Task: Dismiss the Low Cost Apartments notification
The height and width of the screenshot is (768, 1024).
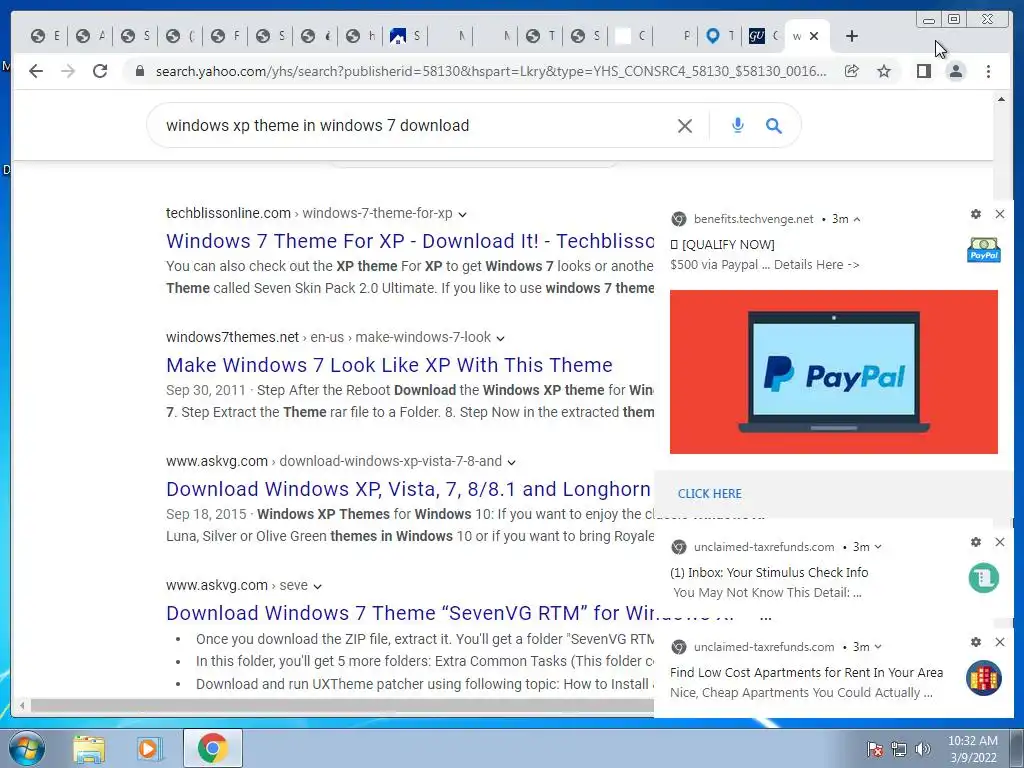Action: tap(1000, 642)
